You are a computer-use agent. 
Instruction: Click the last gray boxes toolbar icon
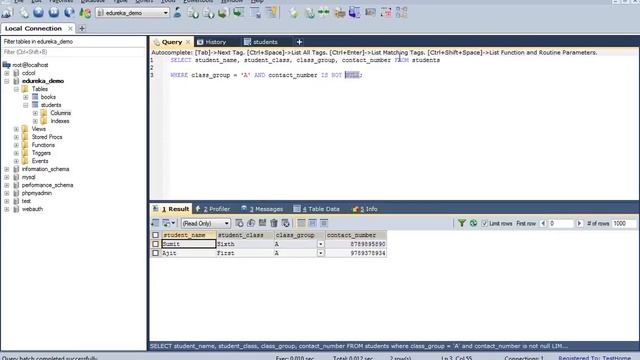pos(402,13)
